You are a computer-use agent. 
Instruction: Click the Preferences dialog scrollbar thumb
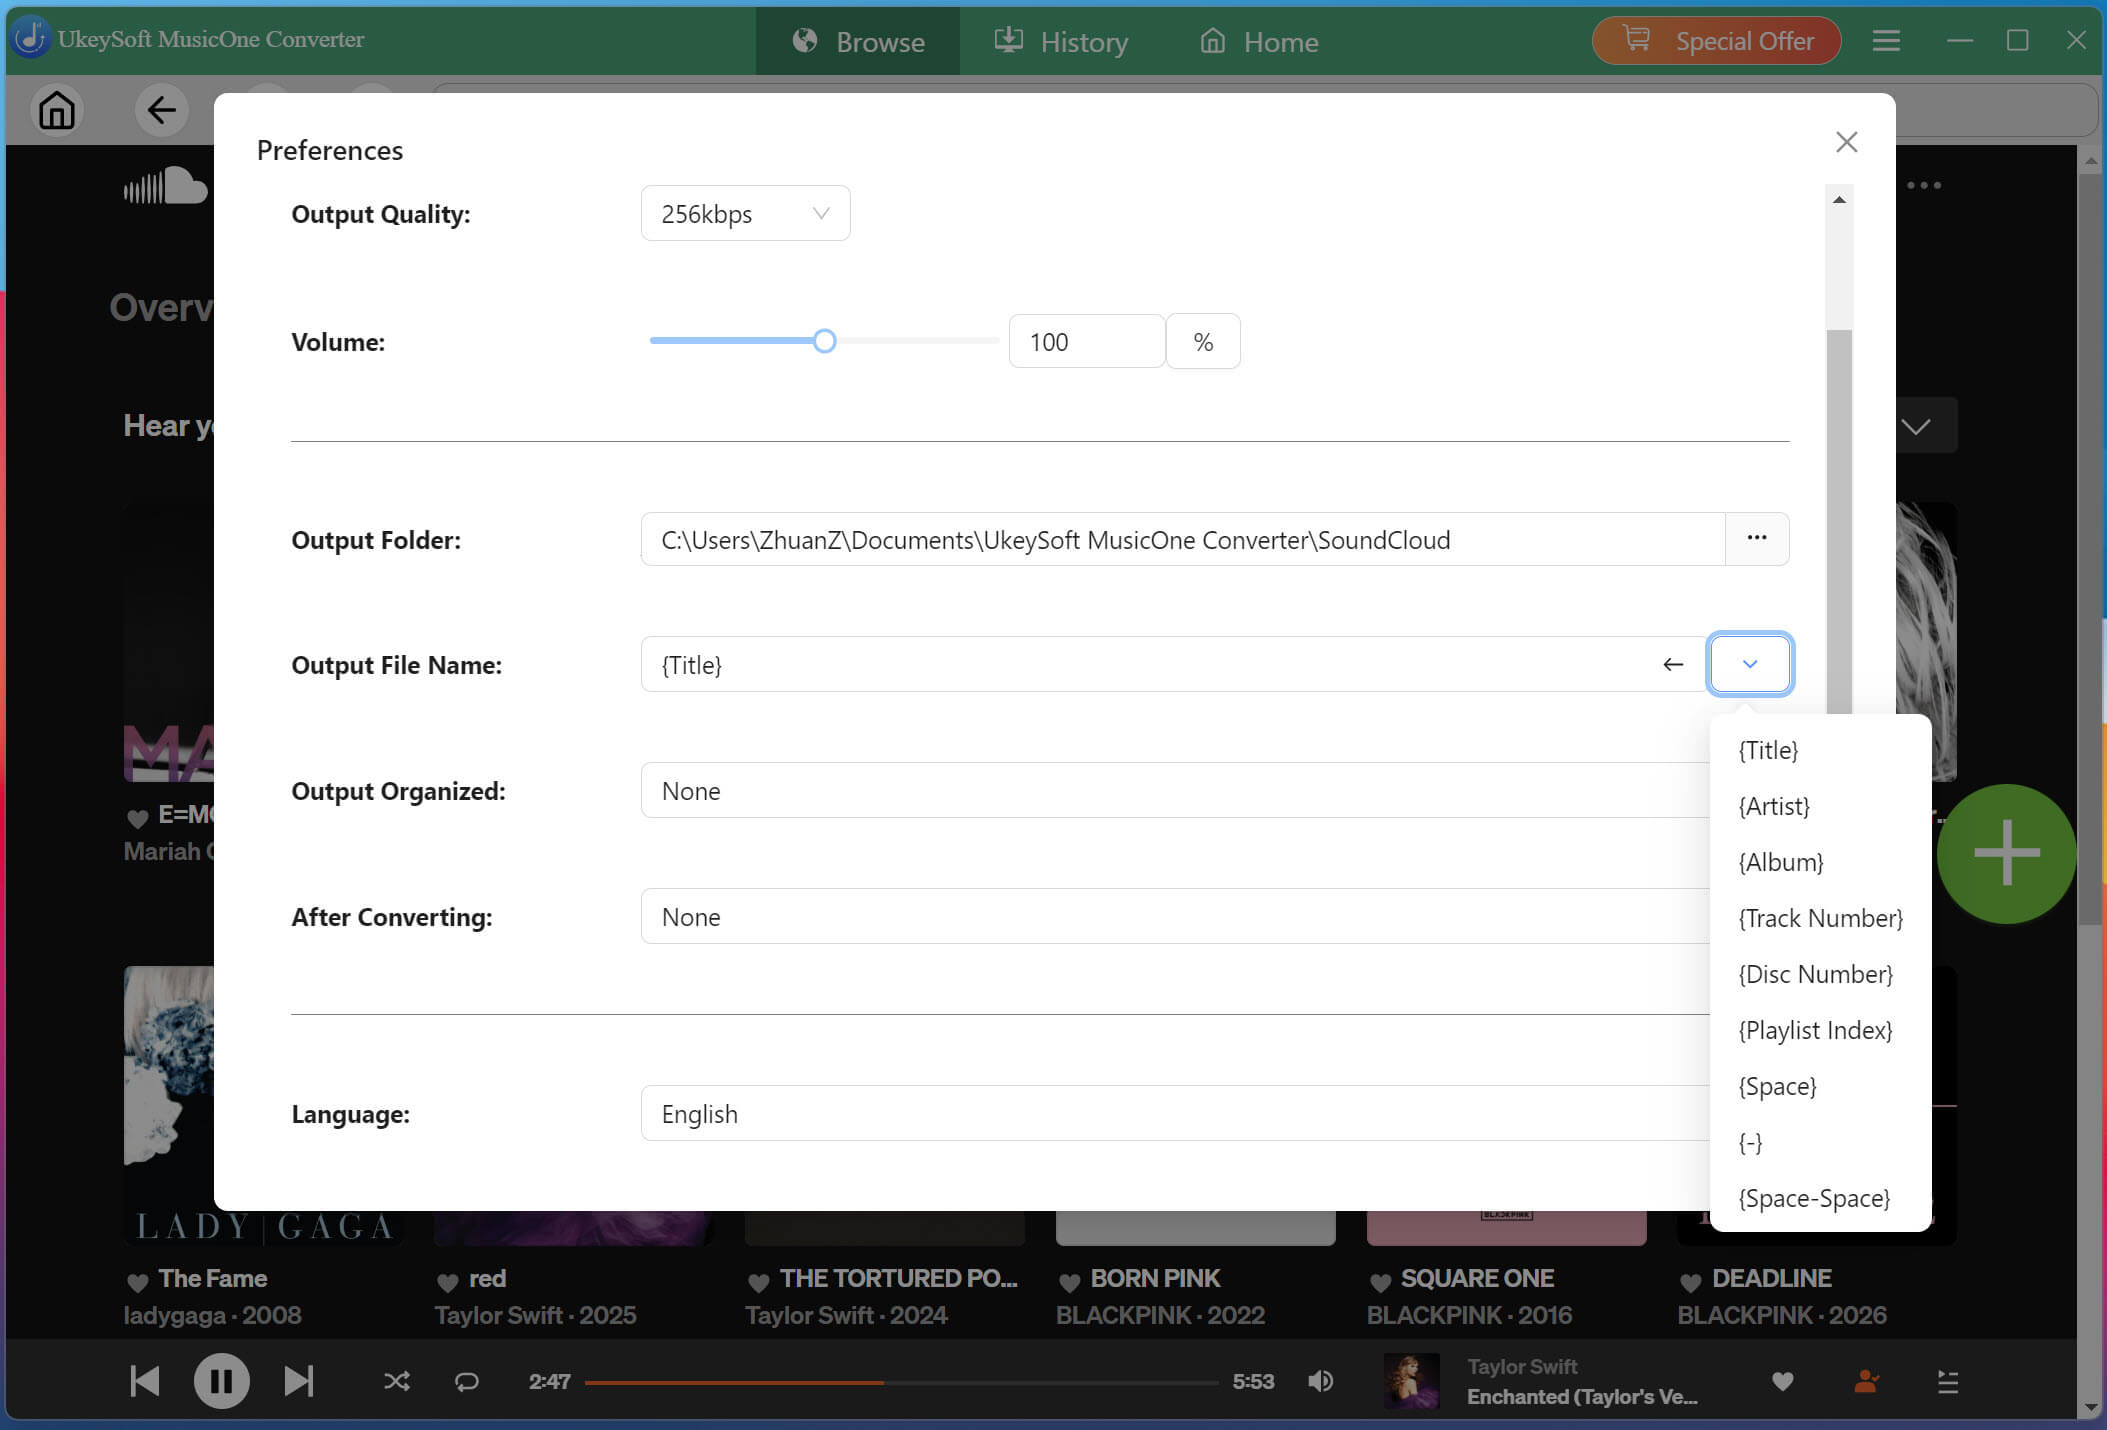(x=1839, y=520)
